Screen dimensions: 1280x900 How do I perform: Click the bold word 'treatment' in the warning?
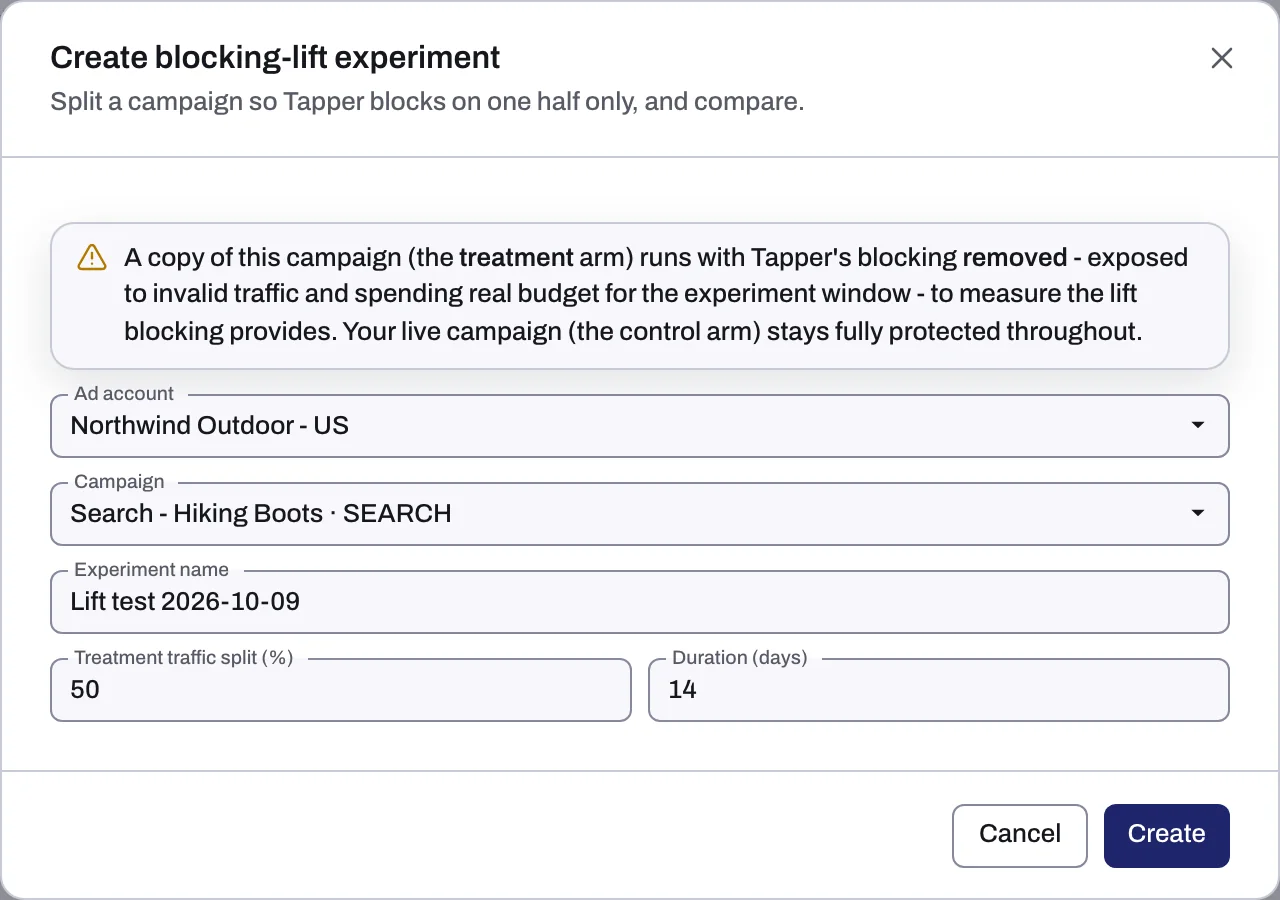[x=516, y=257]
